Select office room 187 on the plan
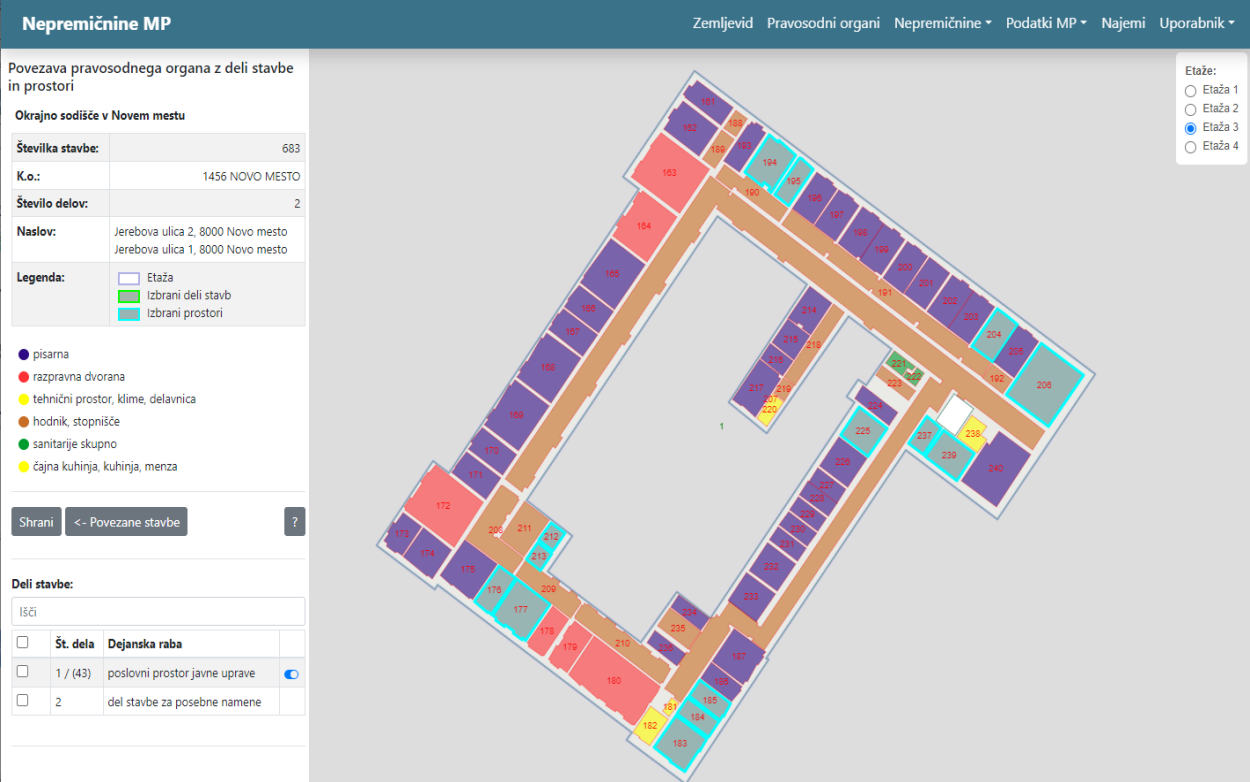Screen dimensions: 1250x782 point(738,656)
